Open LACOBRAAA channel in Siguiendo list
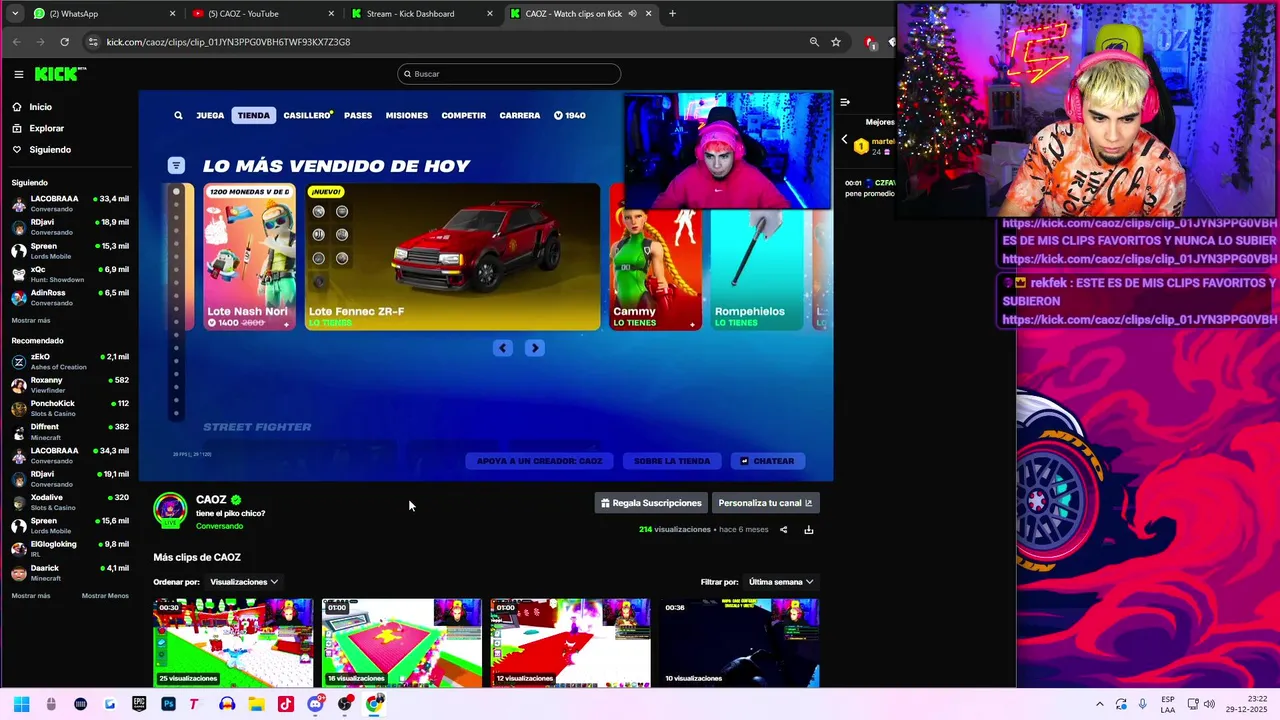 click(x=70, y=203)
